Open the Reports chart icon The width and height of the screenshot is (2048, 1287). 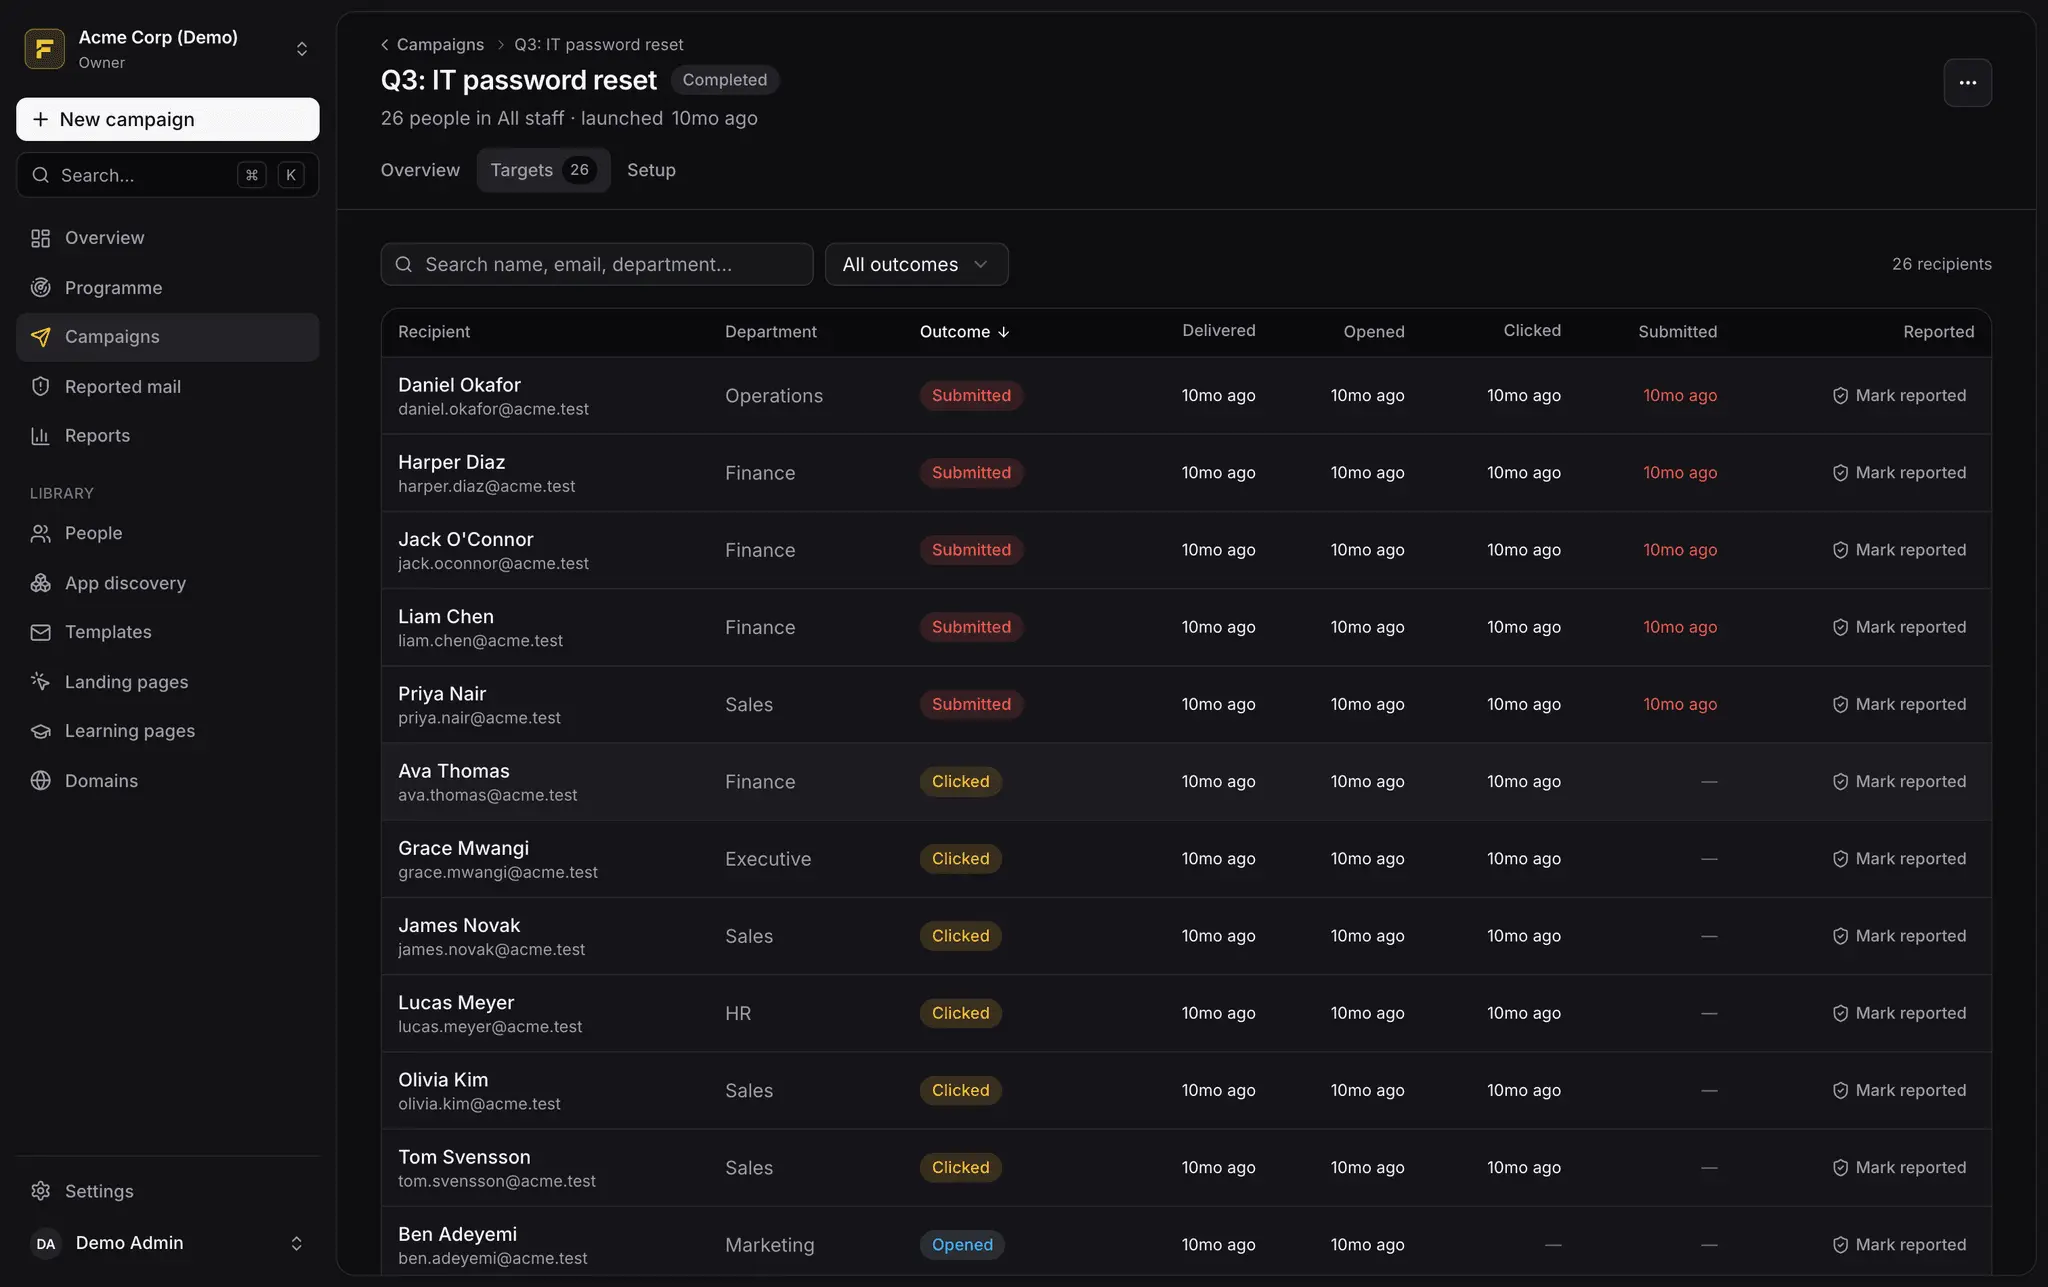coord(40,436)
